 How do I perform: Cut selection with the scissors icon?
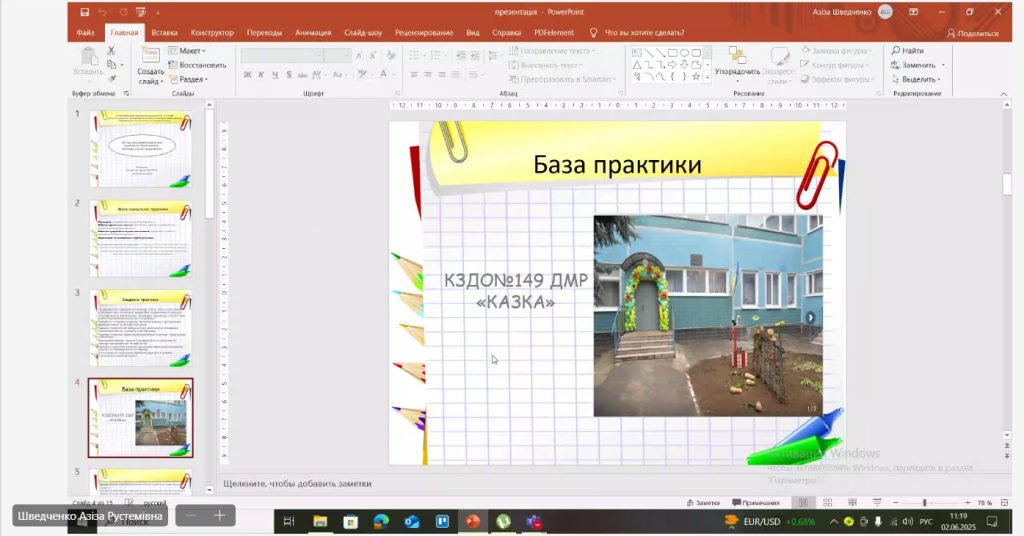pos(111,50)
